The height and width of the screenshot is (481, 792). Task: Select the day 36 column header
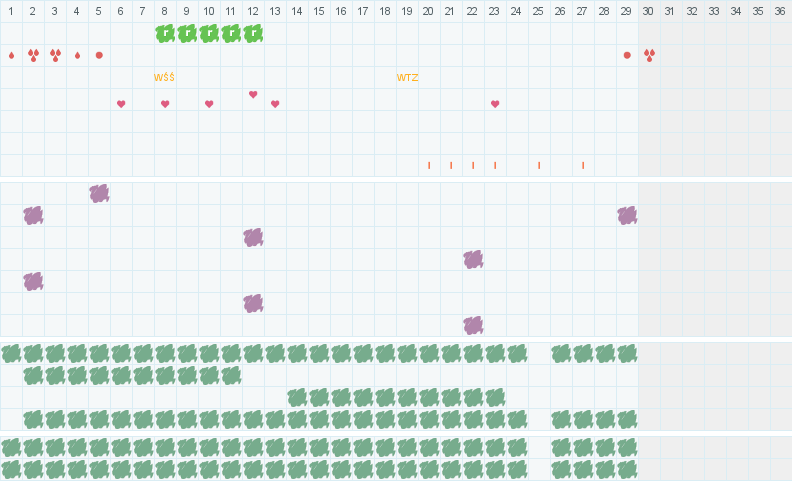coord(780,11)
